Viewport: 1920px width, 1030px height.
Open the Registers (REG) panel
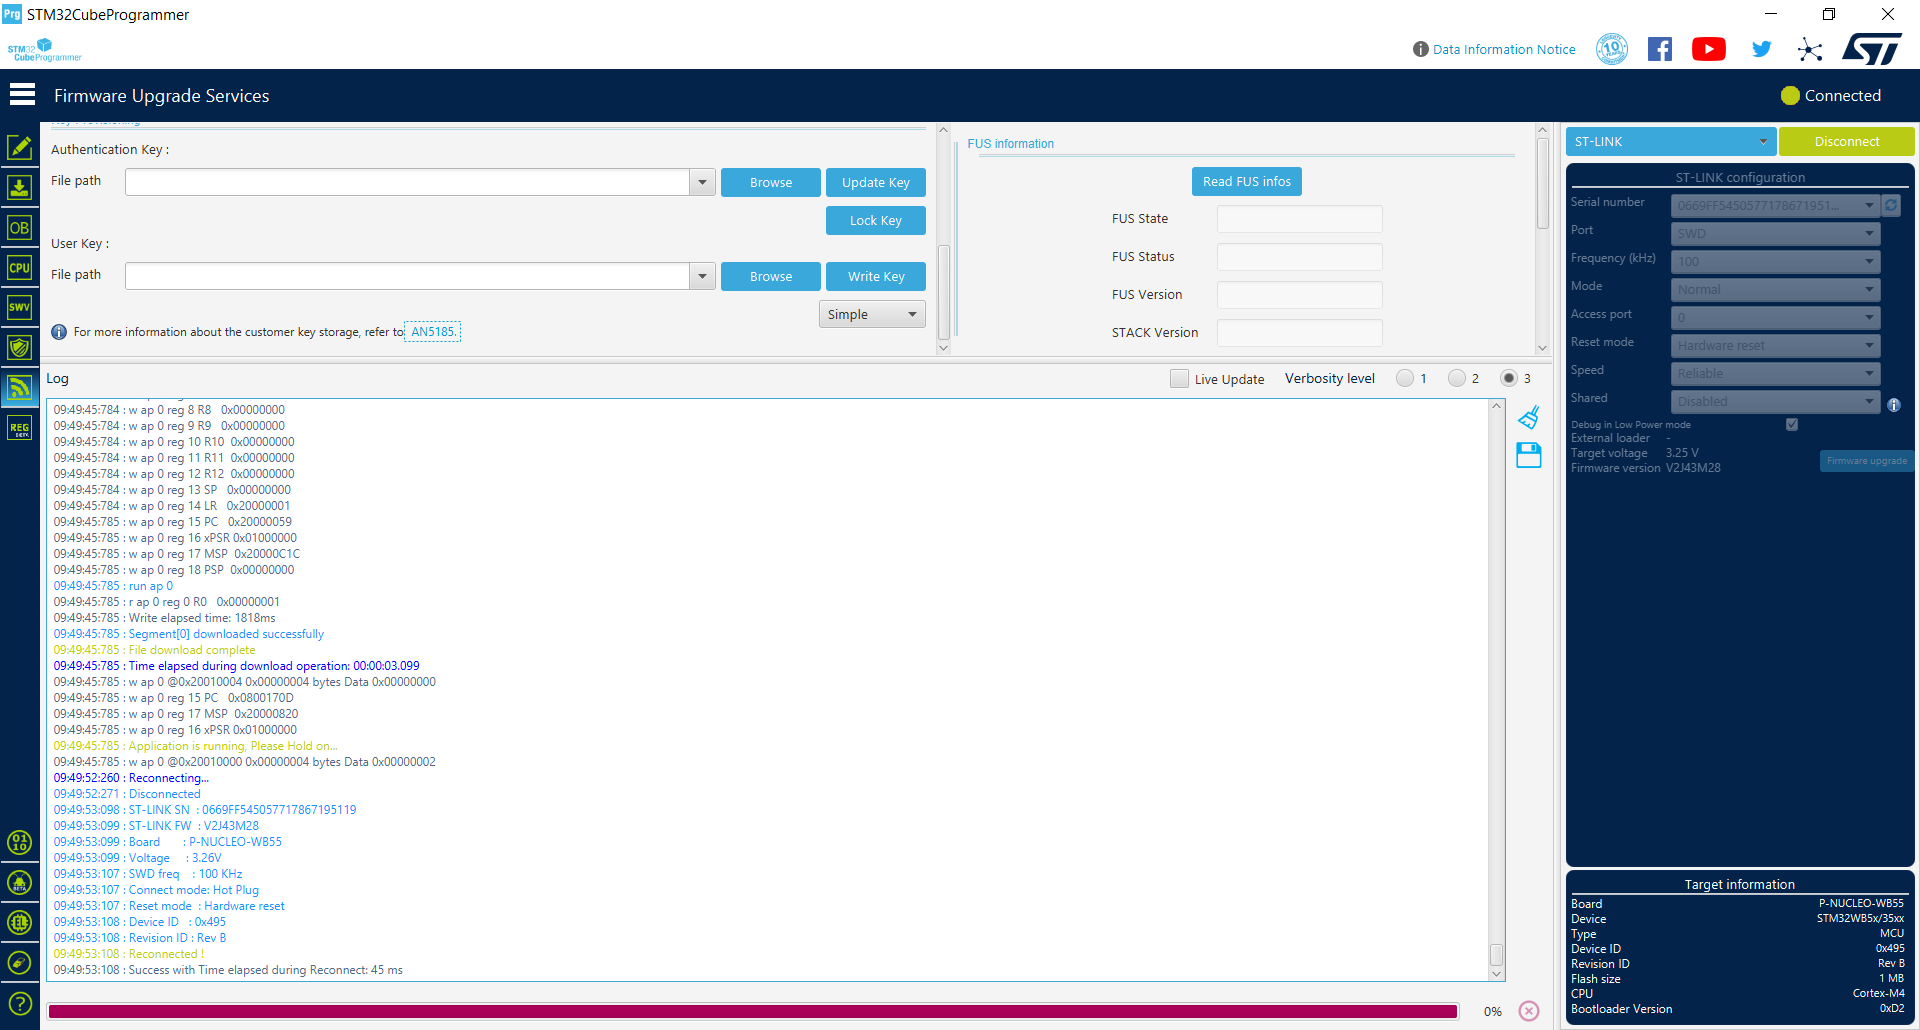pos(20,427)
